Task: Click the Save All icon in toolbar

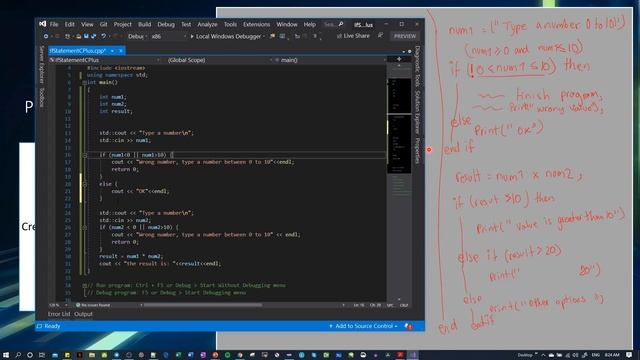Action: point(93,36)
